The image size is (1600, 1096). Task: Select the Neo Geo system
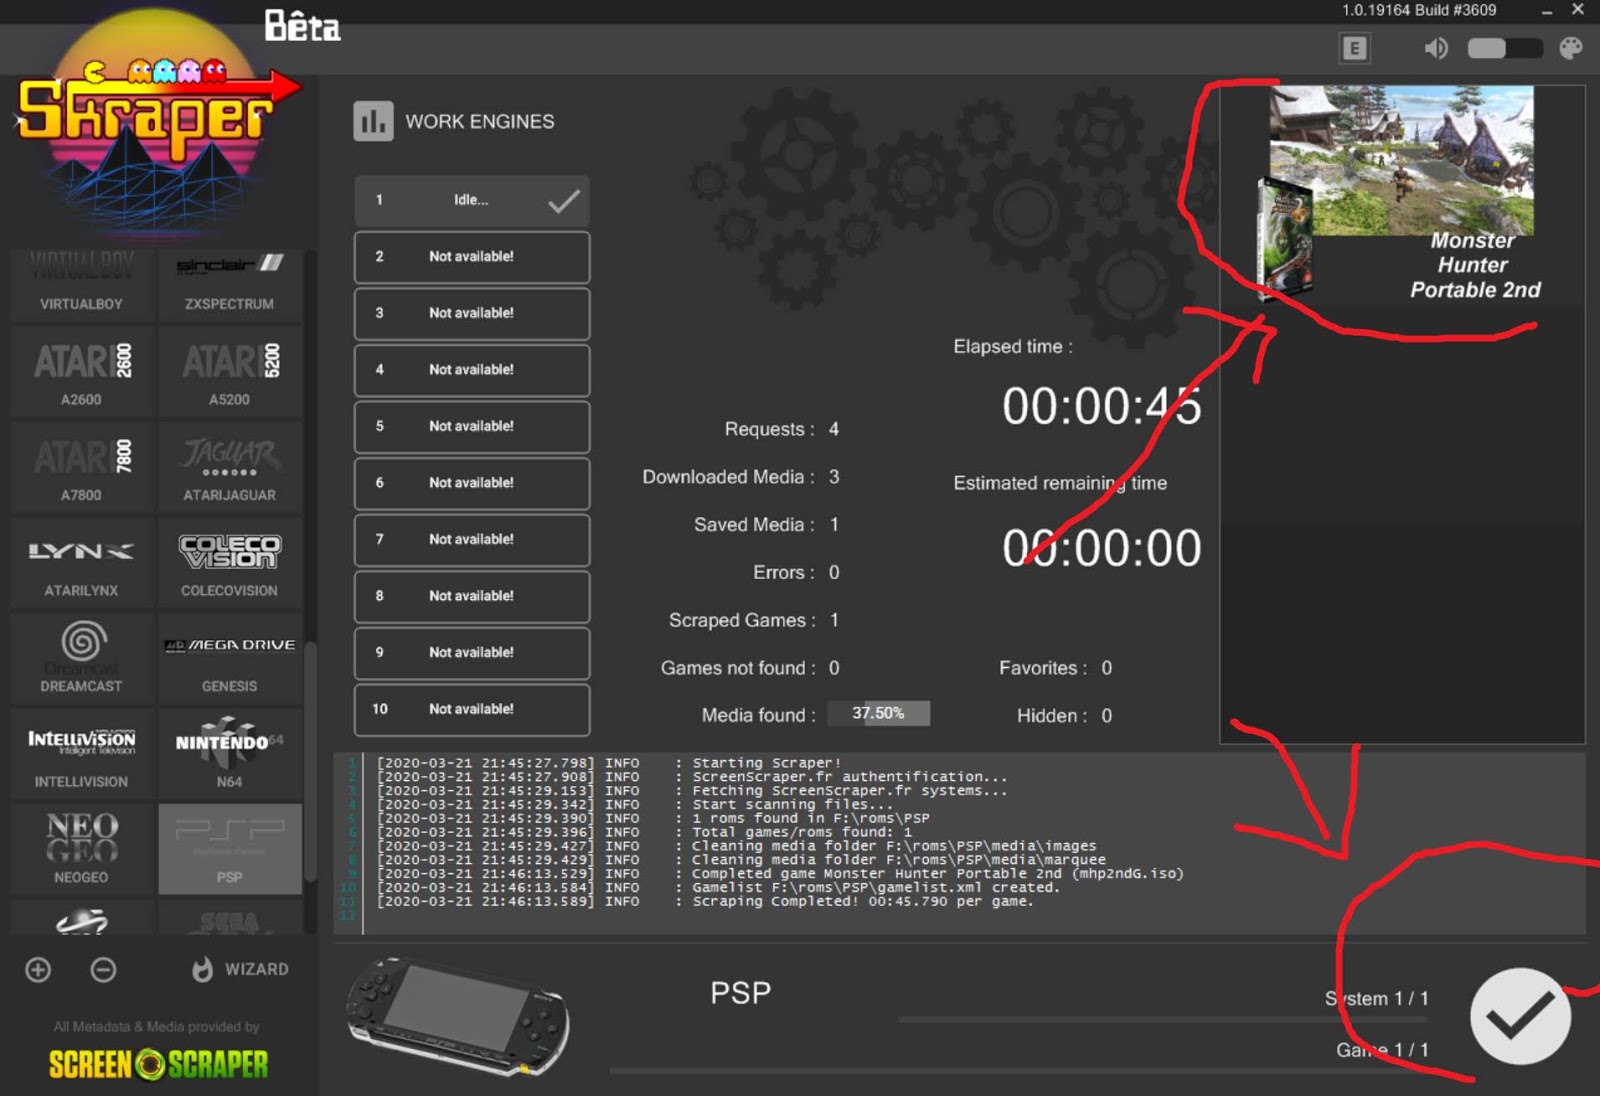pyautogui.click(x=82, y=849)
